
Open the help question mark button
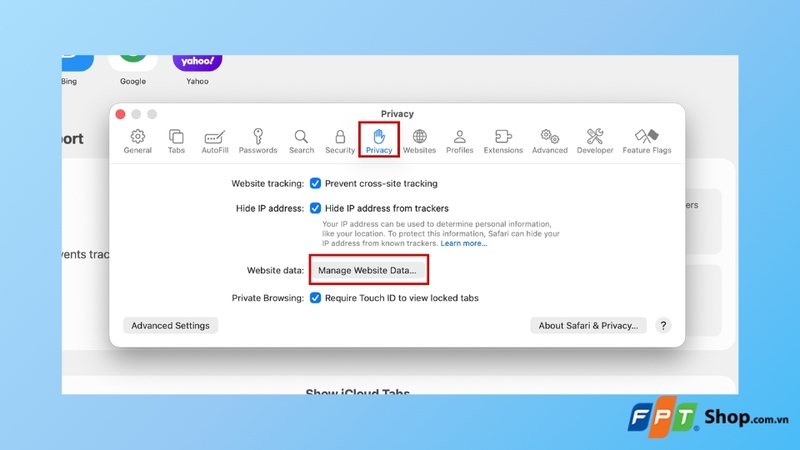[663, 326]
